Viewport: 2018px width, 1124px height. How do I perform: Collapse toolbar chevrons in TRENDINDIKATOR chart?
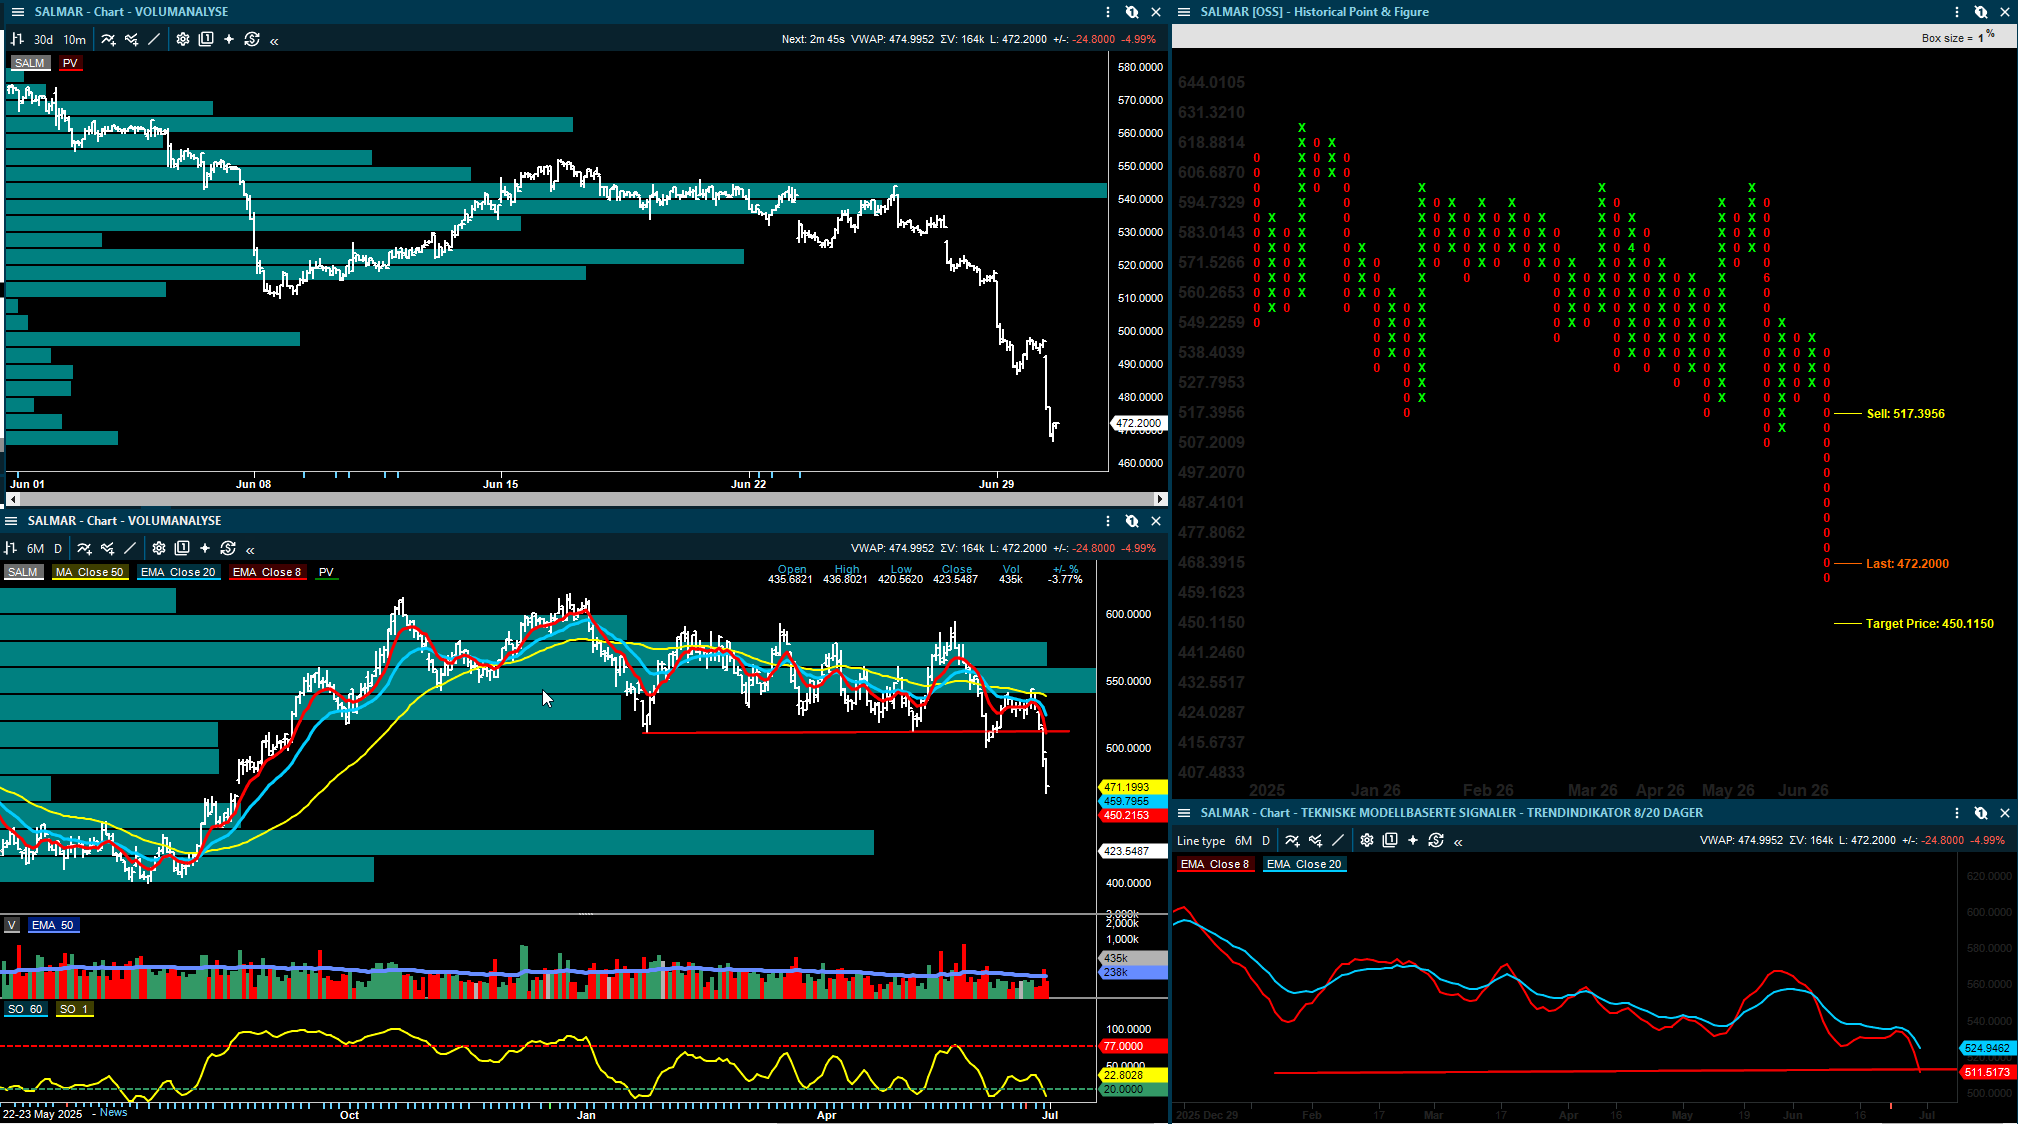click(x=1458, y=842)
